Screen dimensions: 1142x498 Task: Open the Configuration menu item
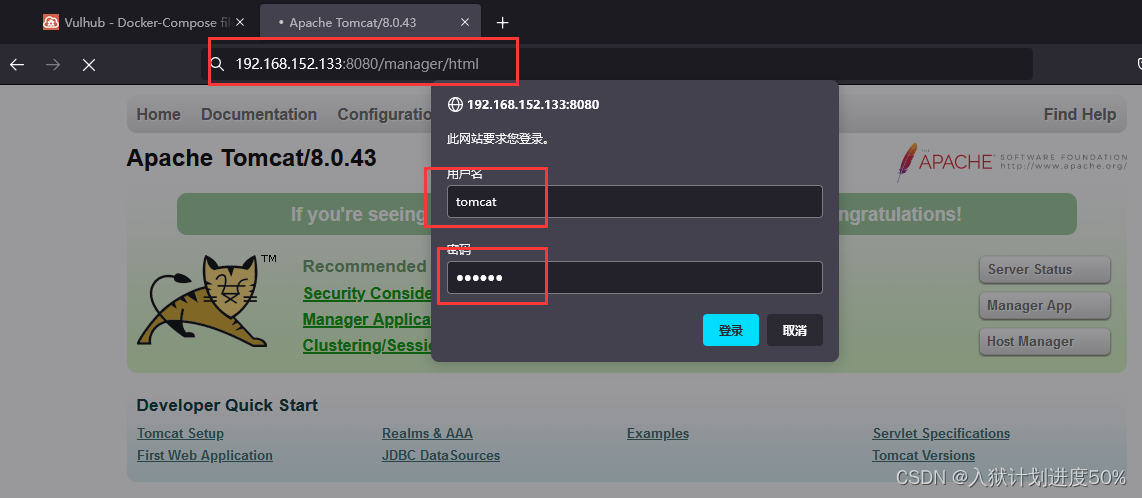point(385,114)
